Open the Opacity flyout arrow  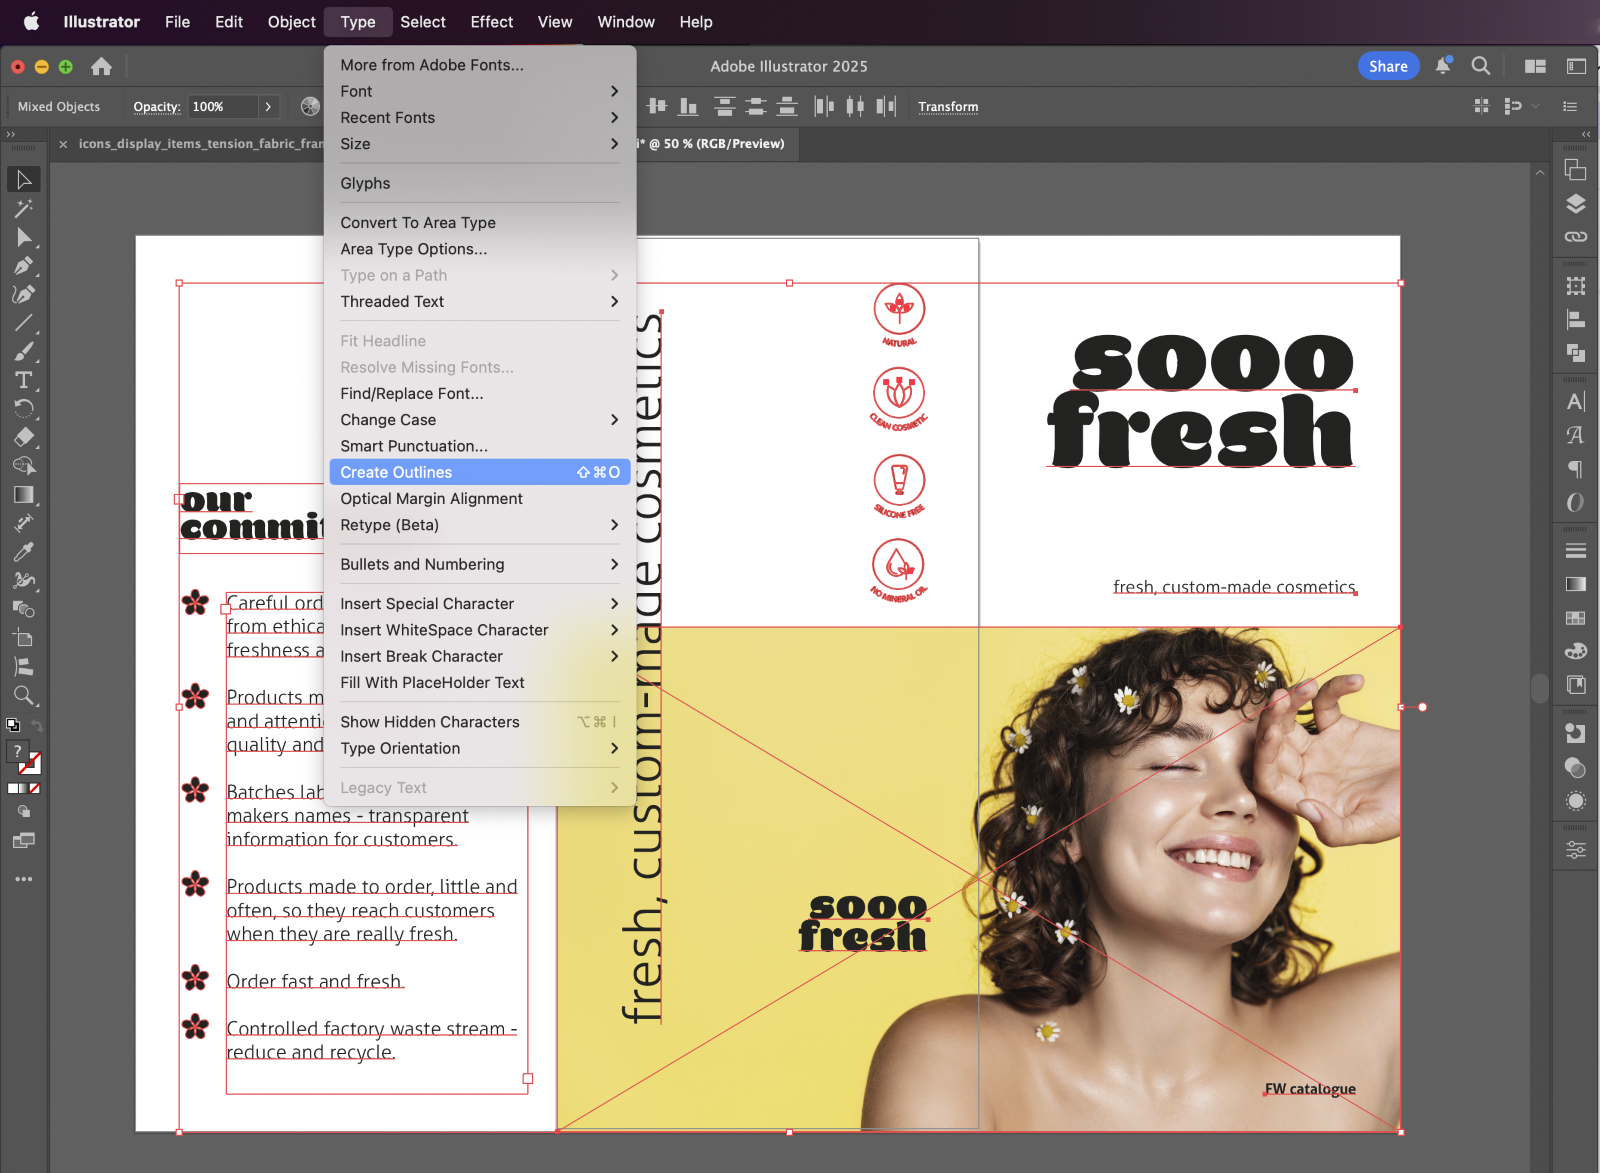coord(268,107)
